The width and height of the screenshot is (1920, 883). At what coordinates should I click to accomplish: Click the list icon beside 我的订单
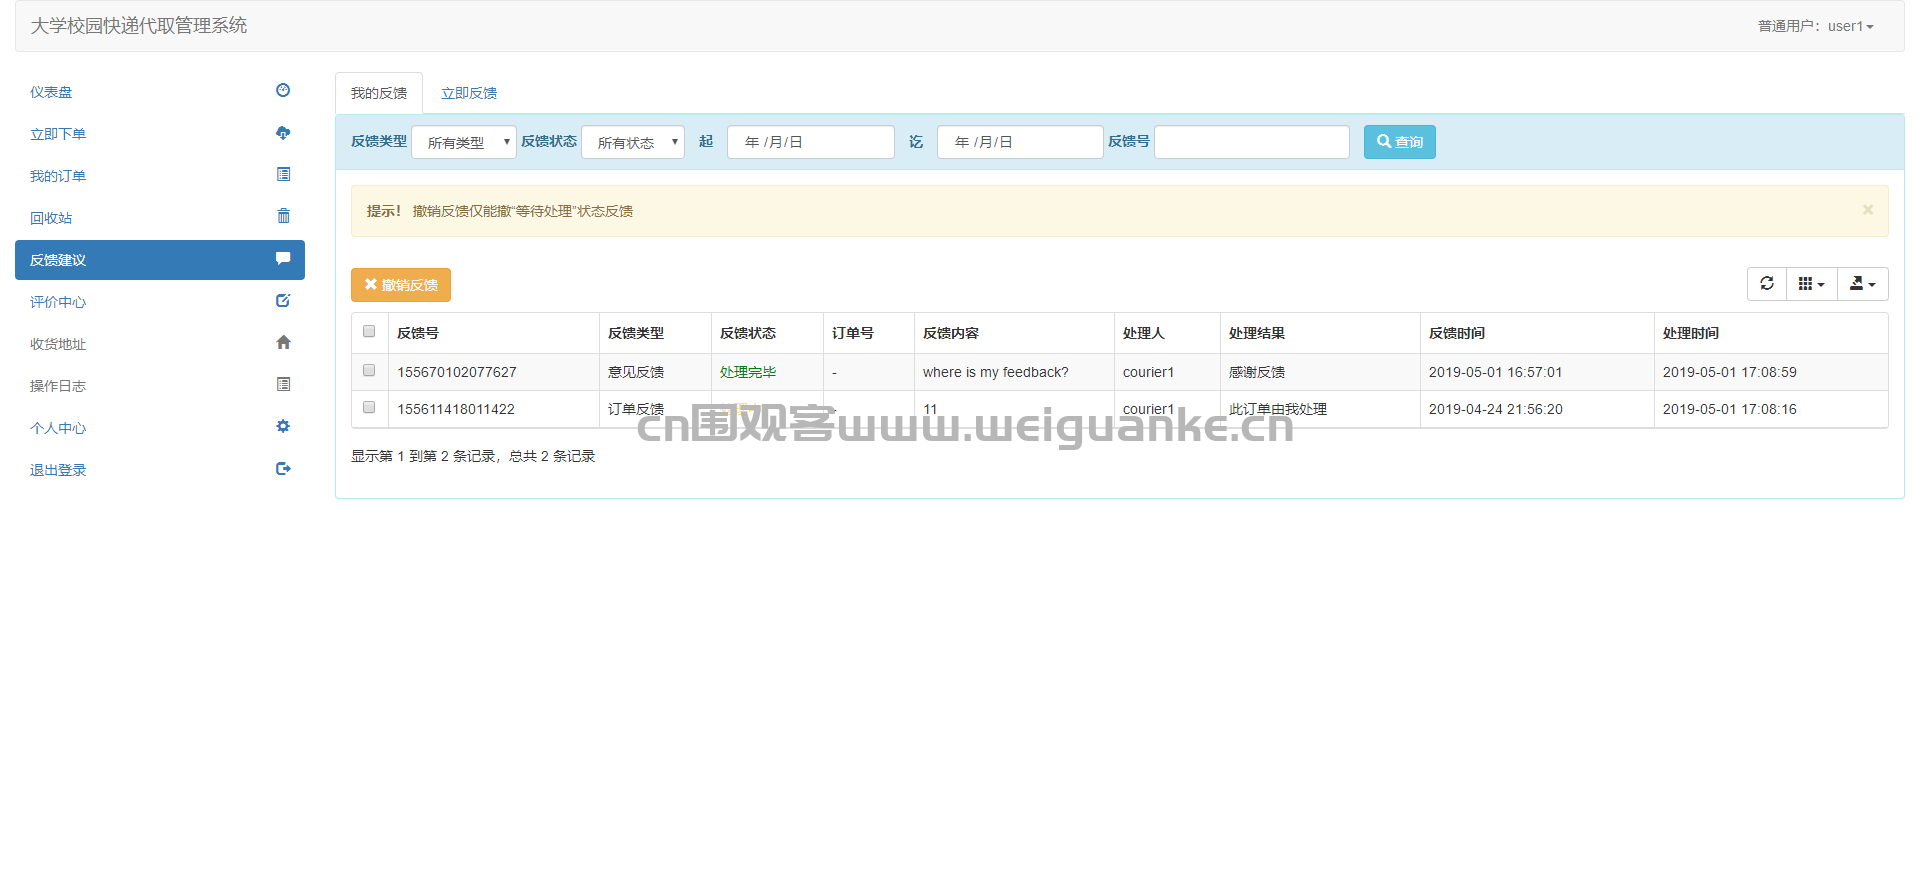pos(283,174)
